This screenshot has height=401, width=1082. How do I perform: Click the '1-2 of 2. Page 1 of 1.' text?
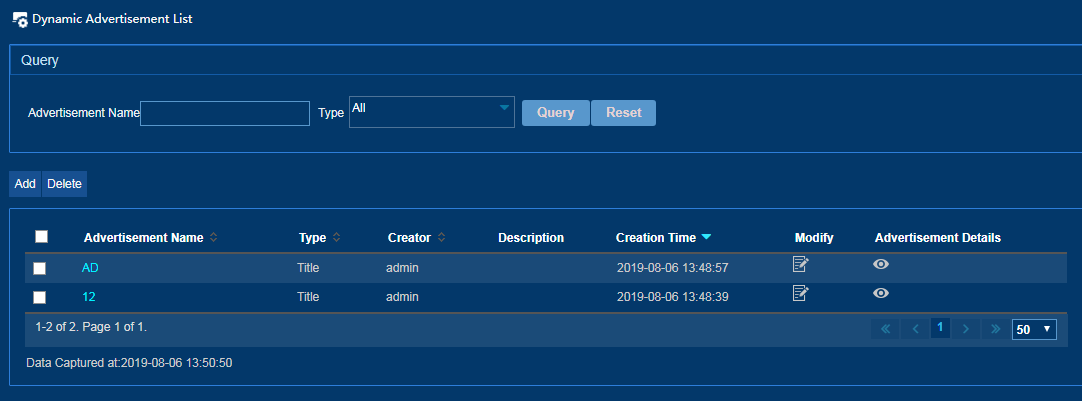[91, 326]
